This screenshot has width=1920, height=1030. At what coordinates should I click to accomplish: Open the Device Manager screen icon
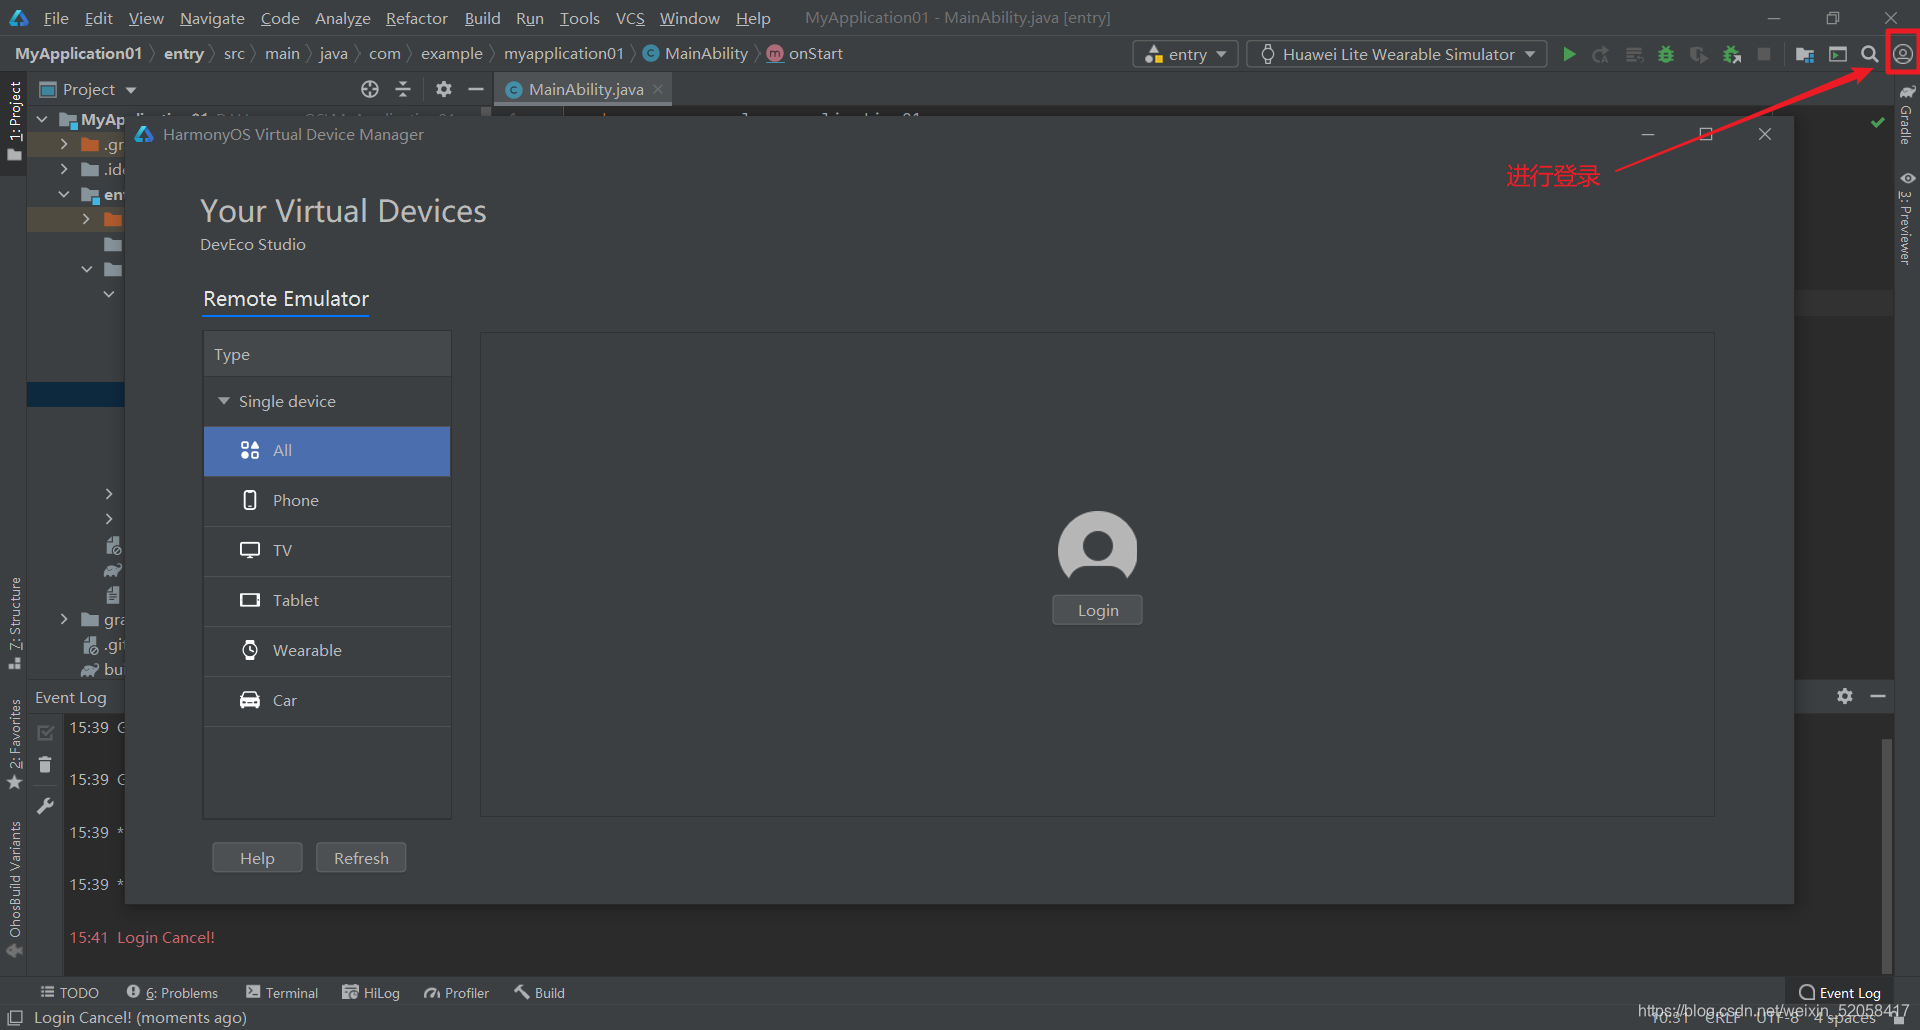point(1838,54)
